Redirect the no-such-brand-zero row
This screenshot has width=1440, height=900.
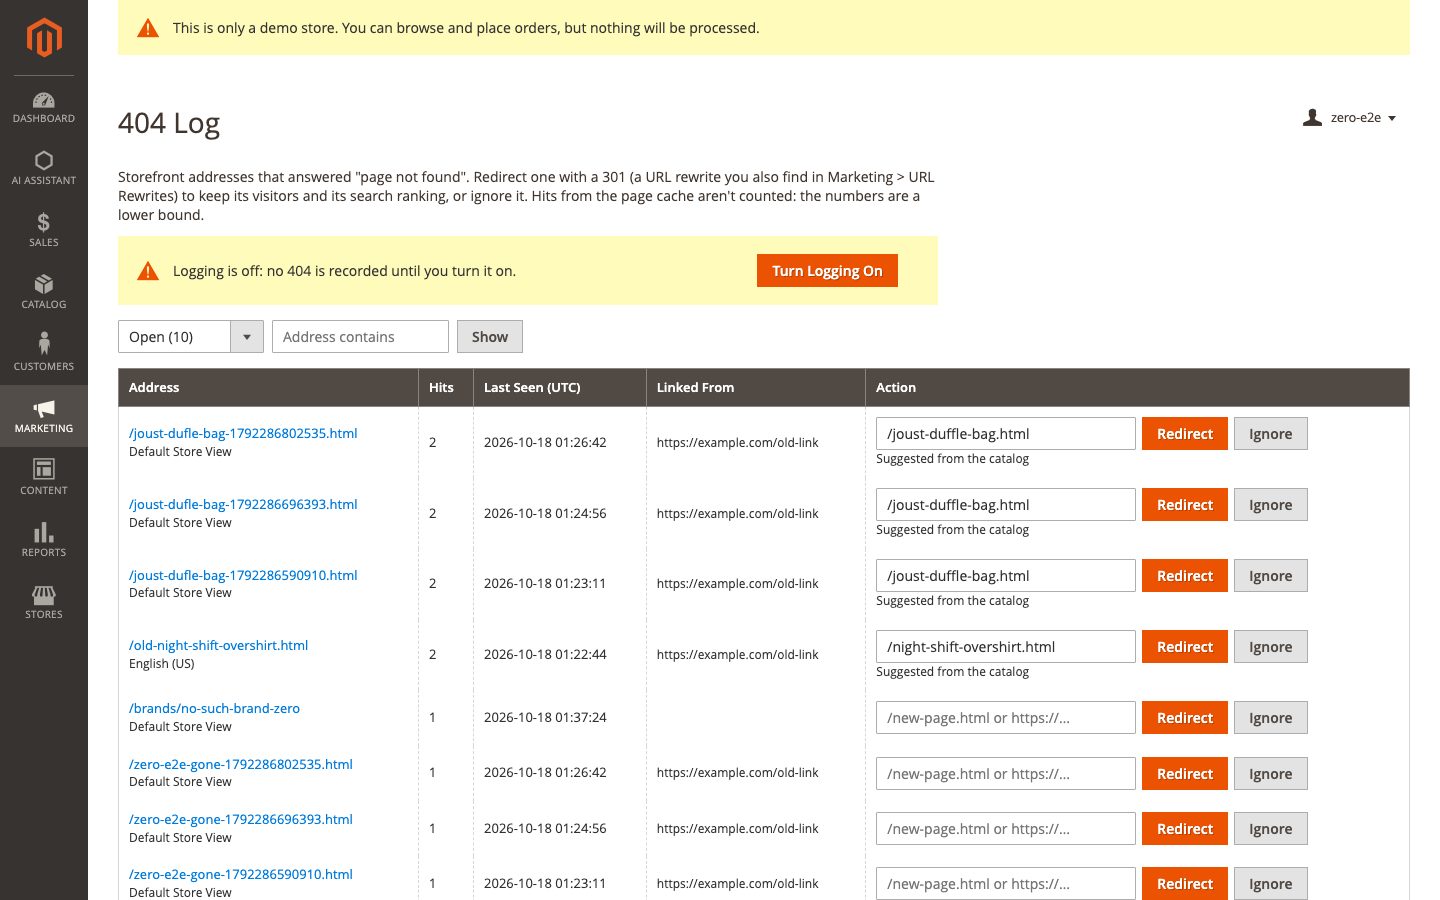[1185, 718]
